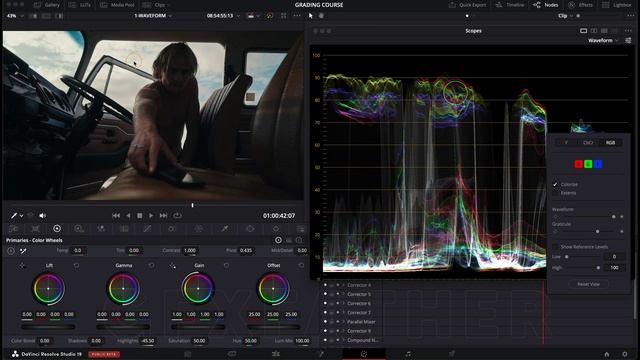Click the Pivot value field
This screenshot has width=640, height=360.
246,250
